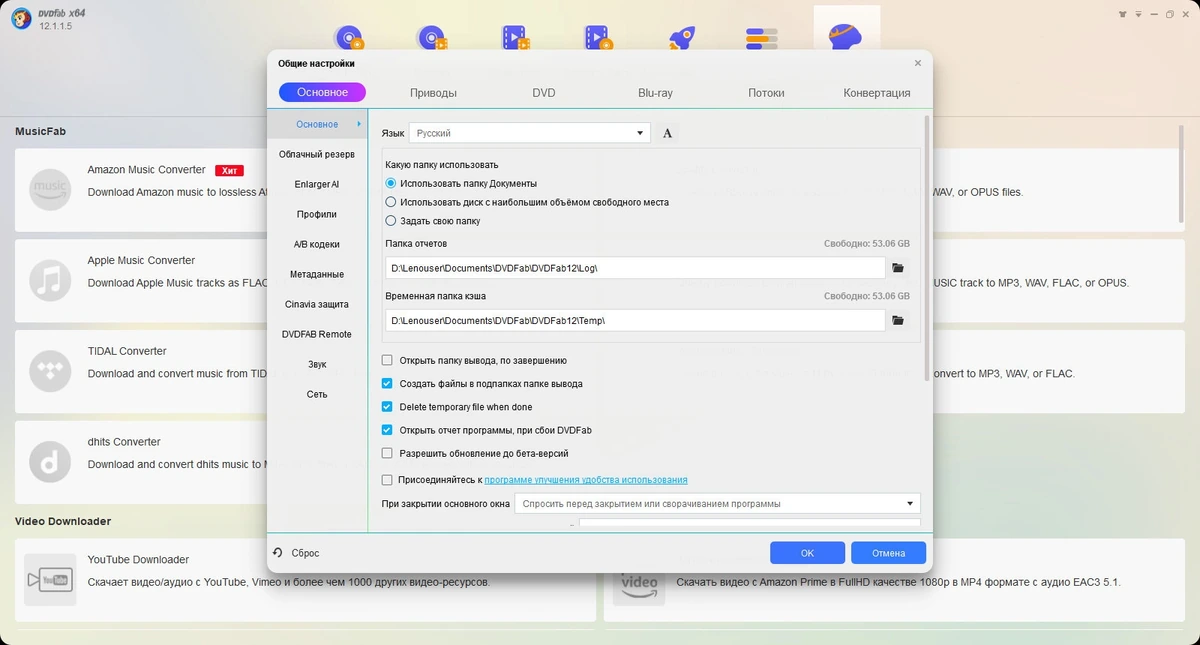Click the Amazon Prime video icon
Image resolution: width=1200 pixels, height=645 pixels.
639,579
